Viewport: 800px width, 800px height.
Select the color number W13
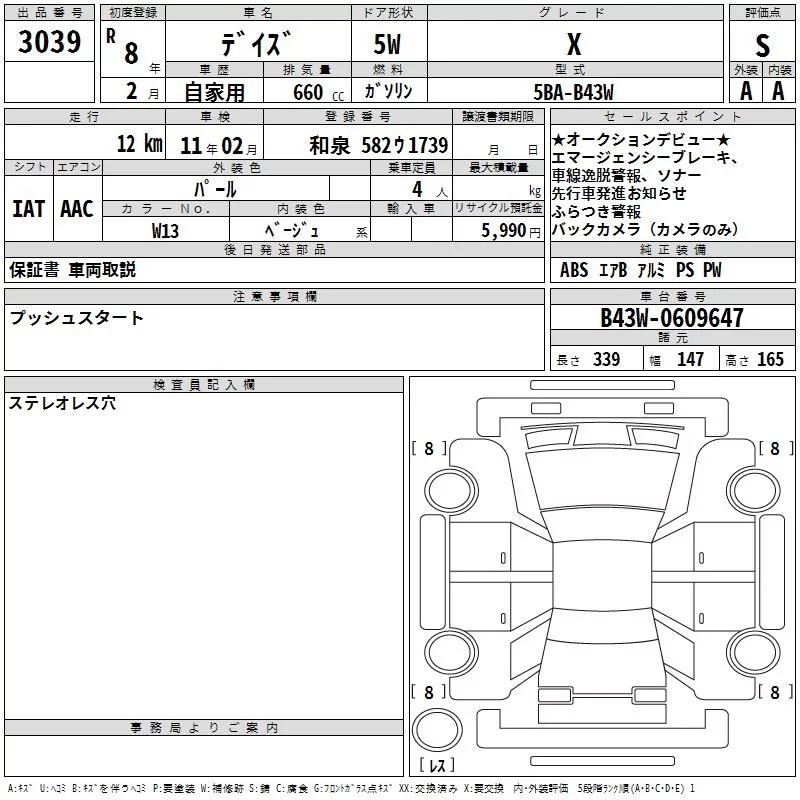(165, 231)
